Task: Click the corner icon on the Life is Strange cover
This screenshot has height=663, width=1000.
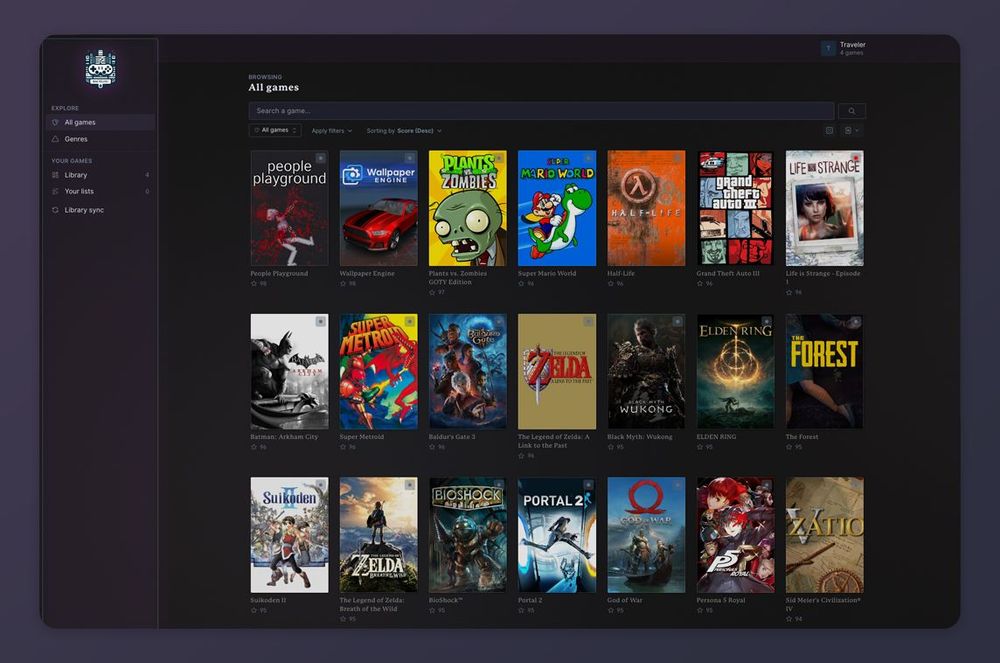Action: click(856, 158)
